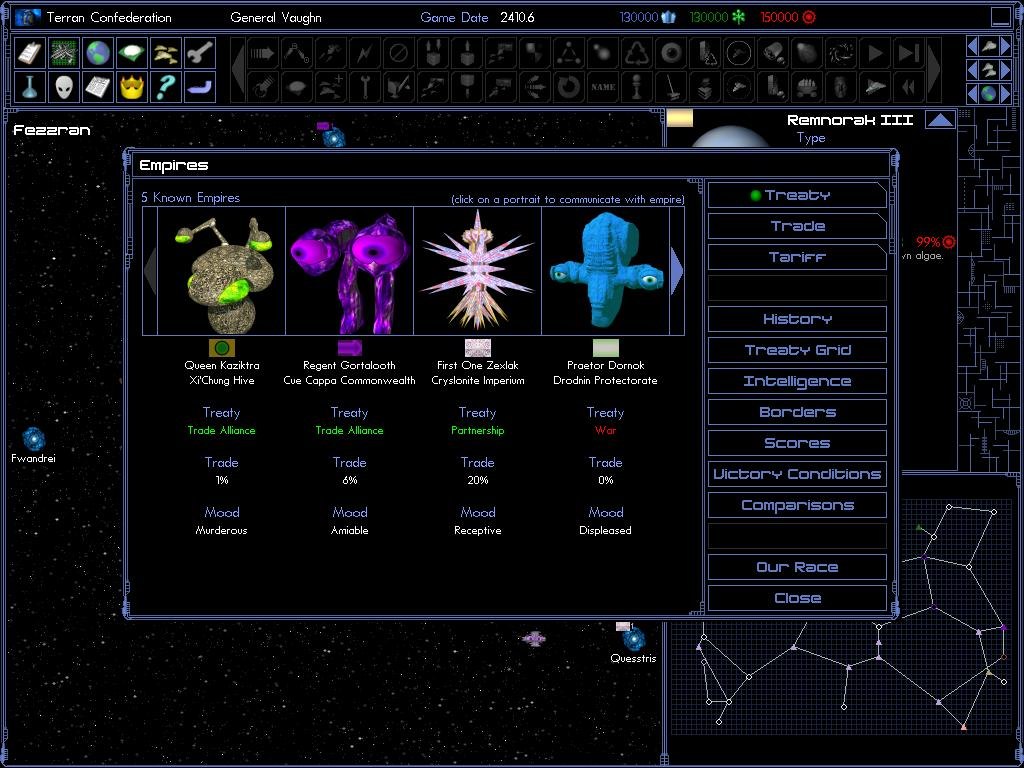Open the gold crown empire status icon
The height and width of the screenshot is (768, 1024).
pos(132,86)
